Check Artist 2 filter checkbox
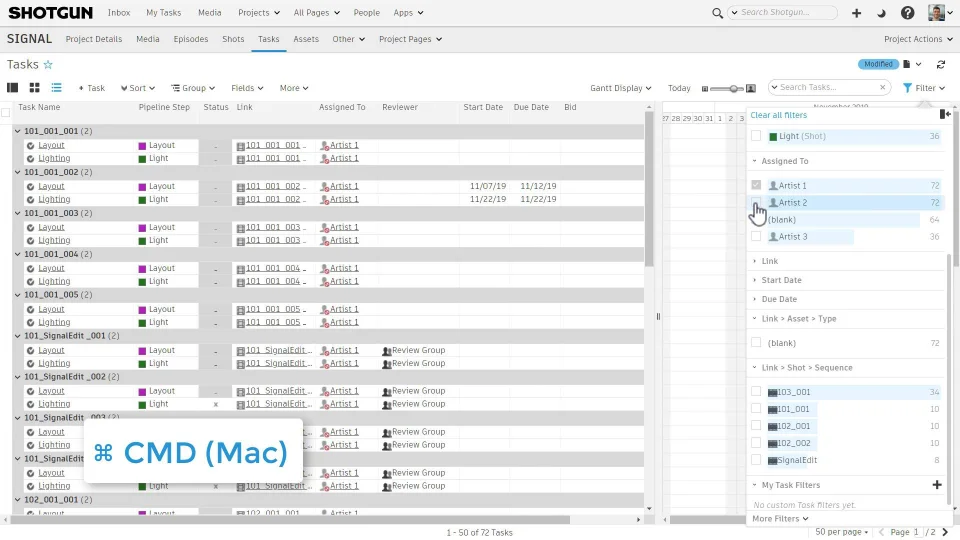 point(756,202)
